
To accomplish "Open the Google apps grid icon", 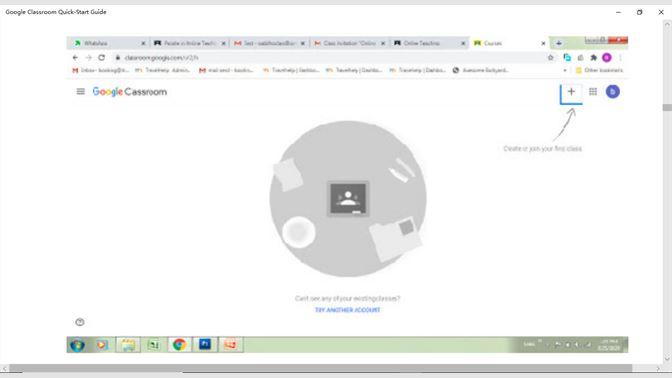I will [x=593, y=91].
